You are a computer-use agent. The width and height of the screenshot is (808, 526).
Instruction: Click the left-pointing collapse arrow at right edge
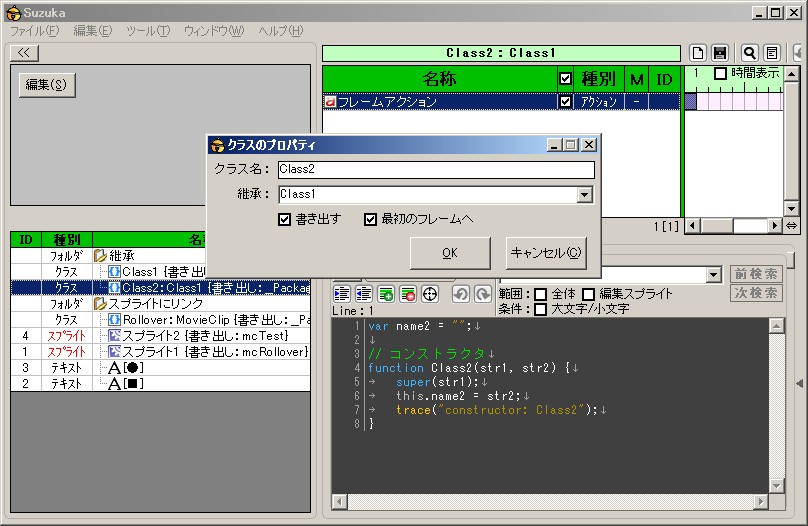click(x=799, y=383)
